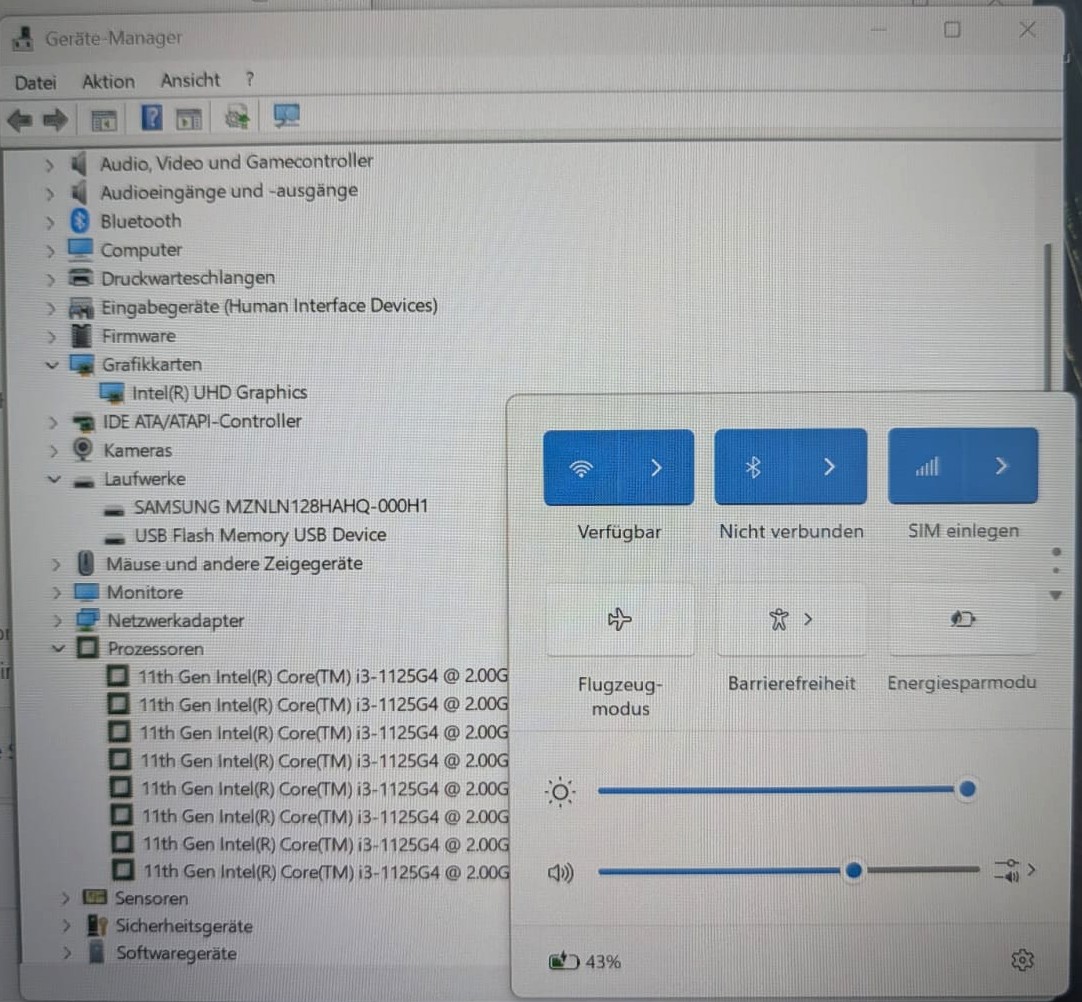Image resolution: width=1082 pixels, height=1002 pixels.
Task: Collapse the Prozessoren tree node
Action: [59, 649]
